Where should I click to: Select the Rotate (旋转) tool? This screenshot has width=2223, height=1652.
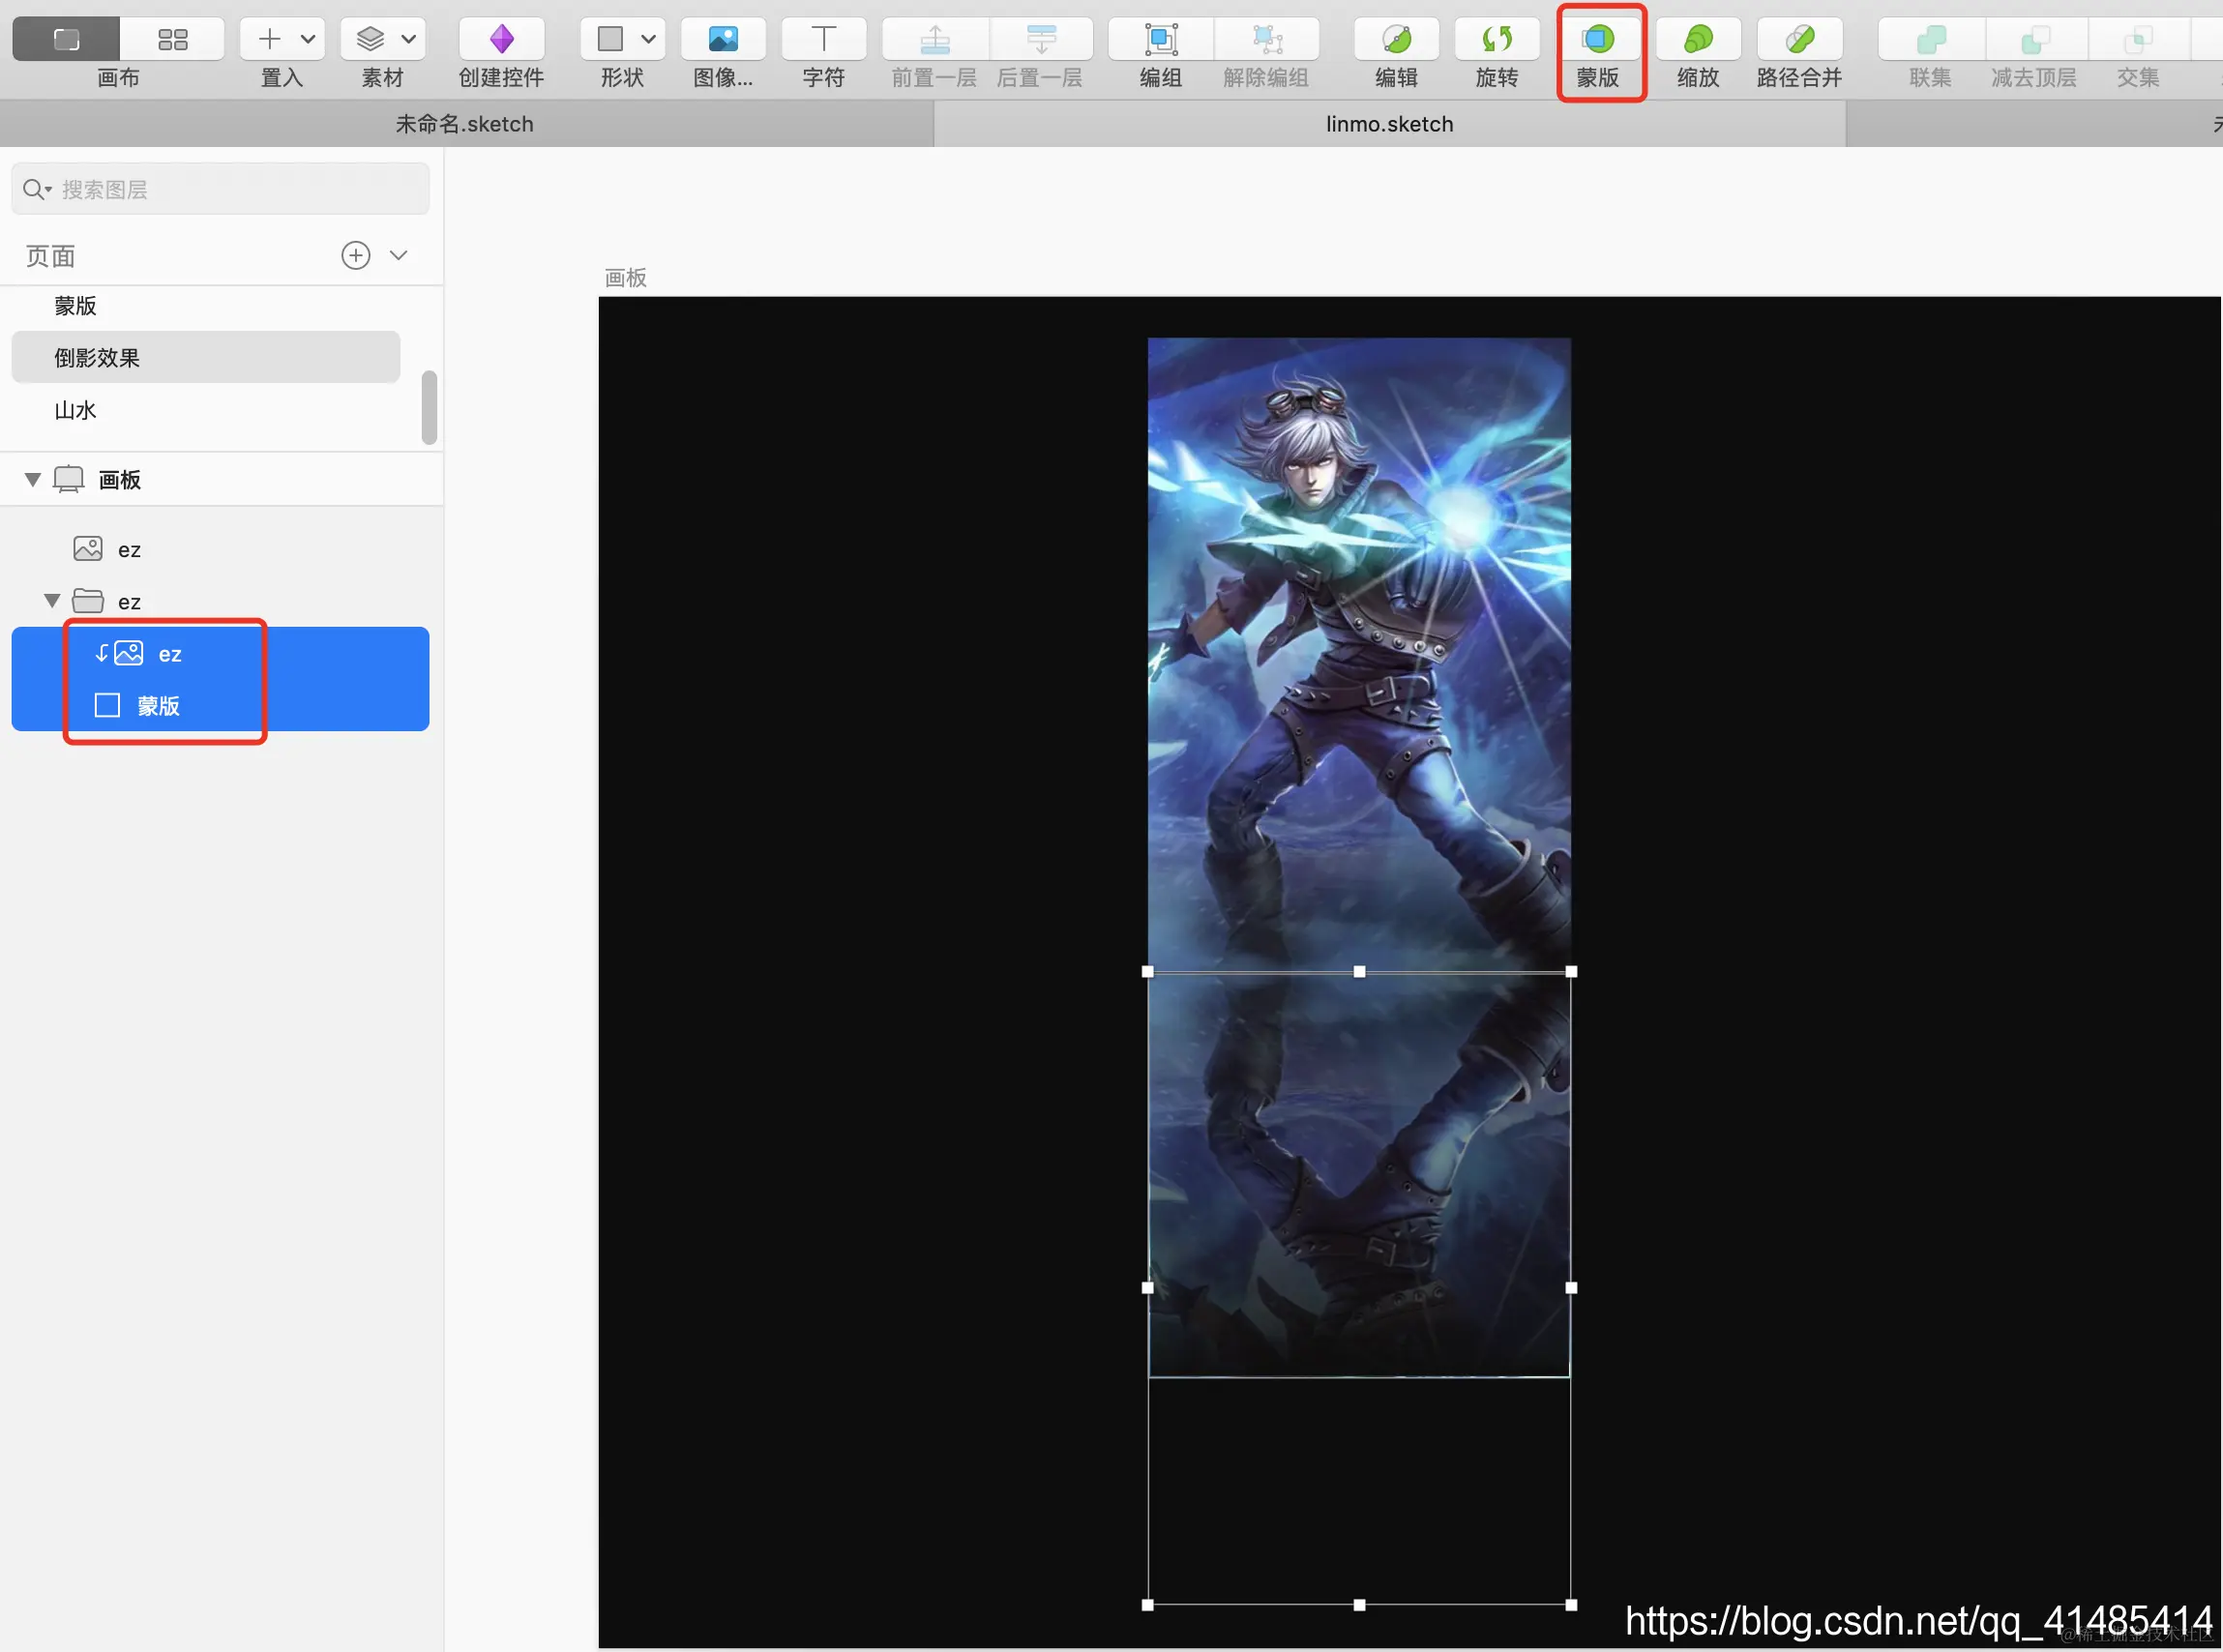coord(1496,41)
